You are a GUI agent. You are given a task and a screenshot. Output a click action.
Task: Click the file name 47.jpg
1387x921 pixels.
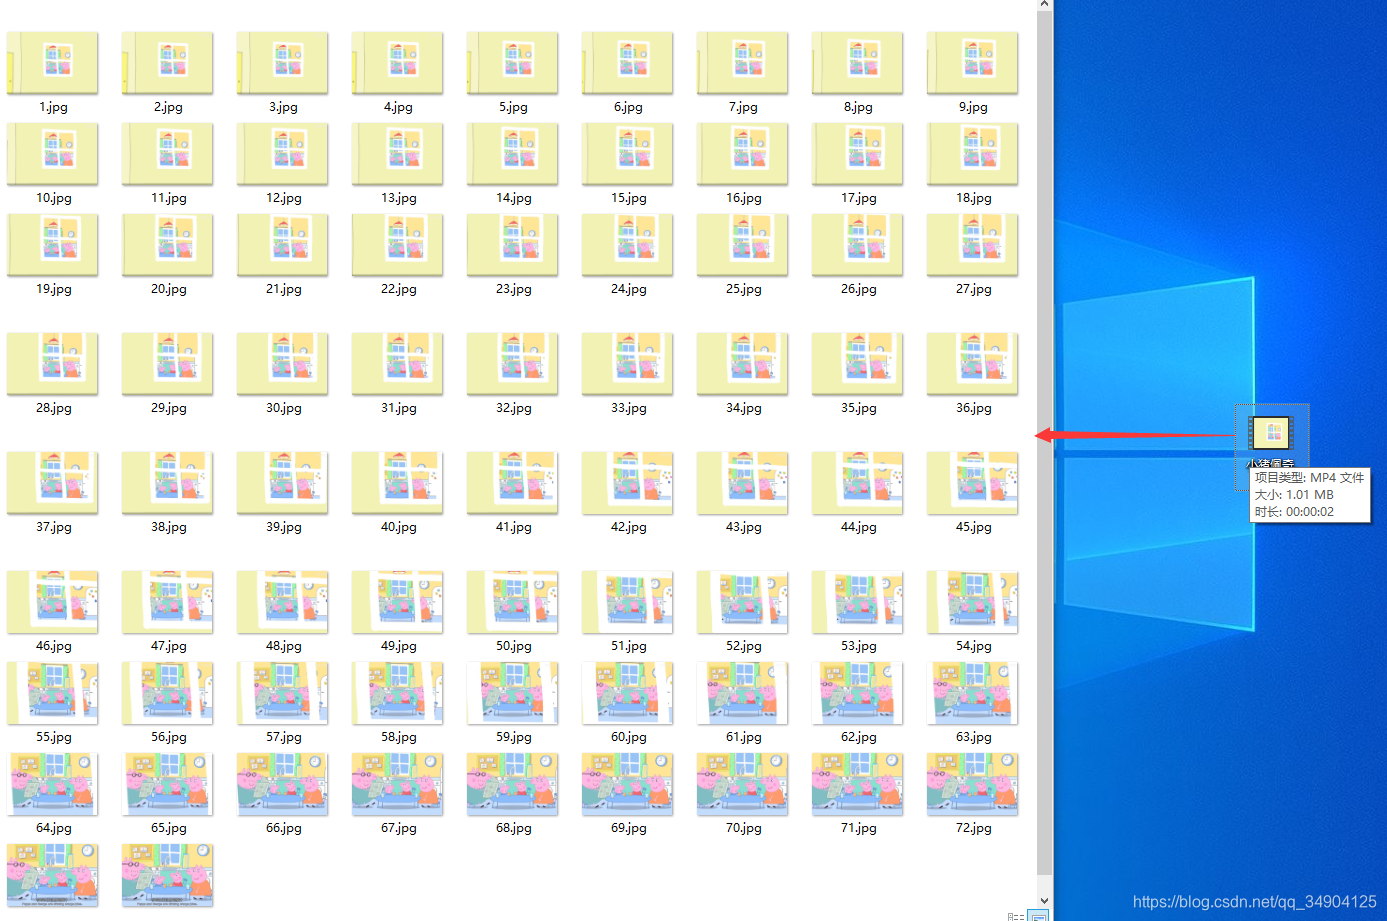[169, 646]
